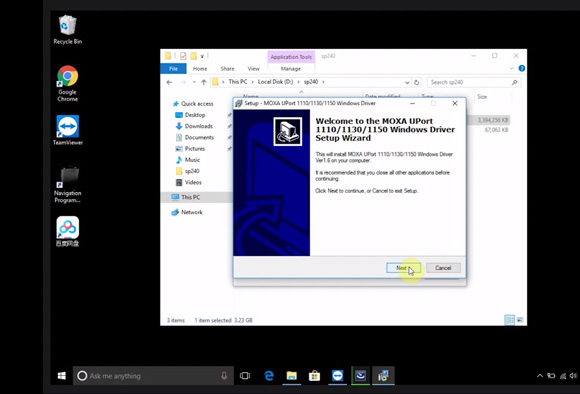Open File Explorer from the taskbar

[291, 376]
